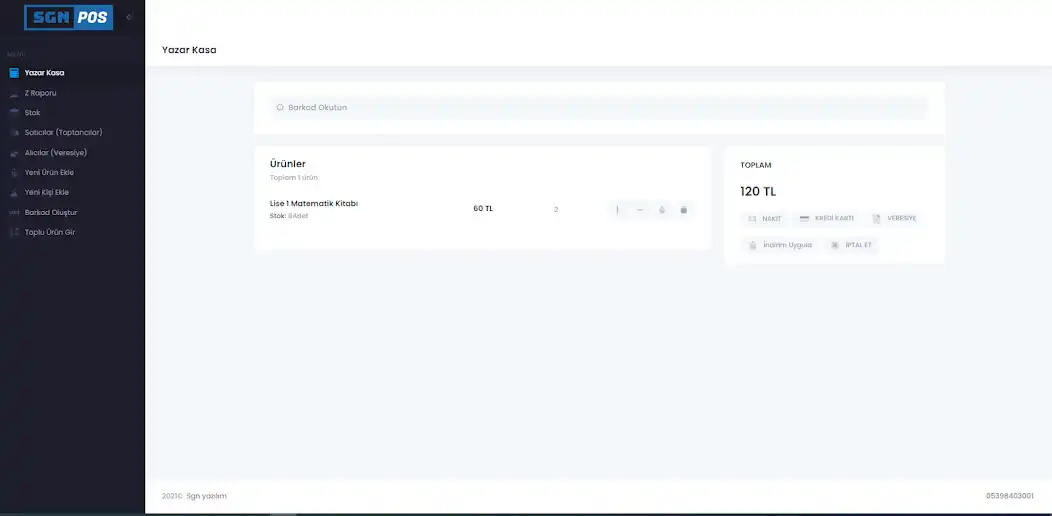Click the SGN POS logo
The width and height of the screenshot is (1052, 516).
pos(69,17)
